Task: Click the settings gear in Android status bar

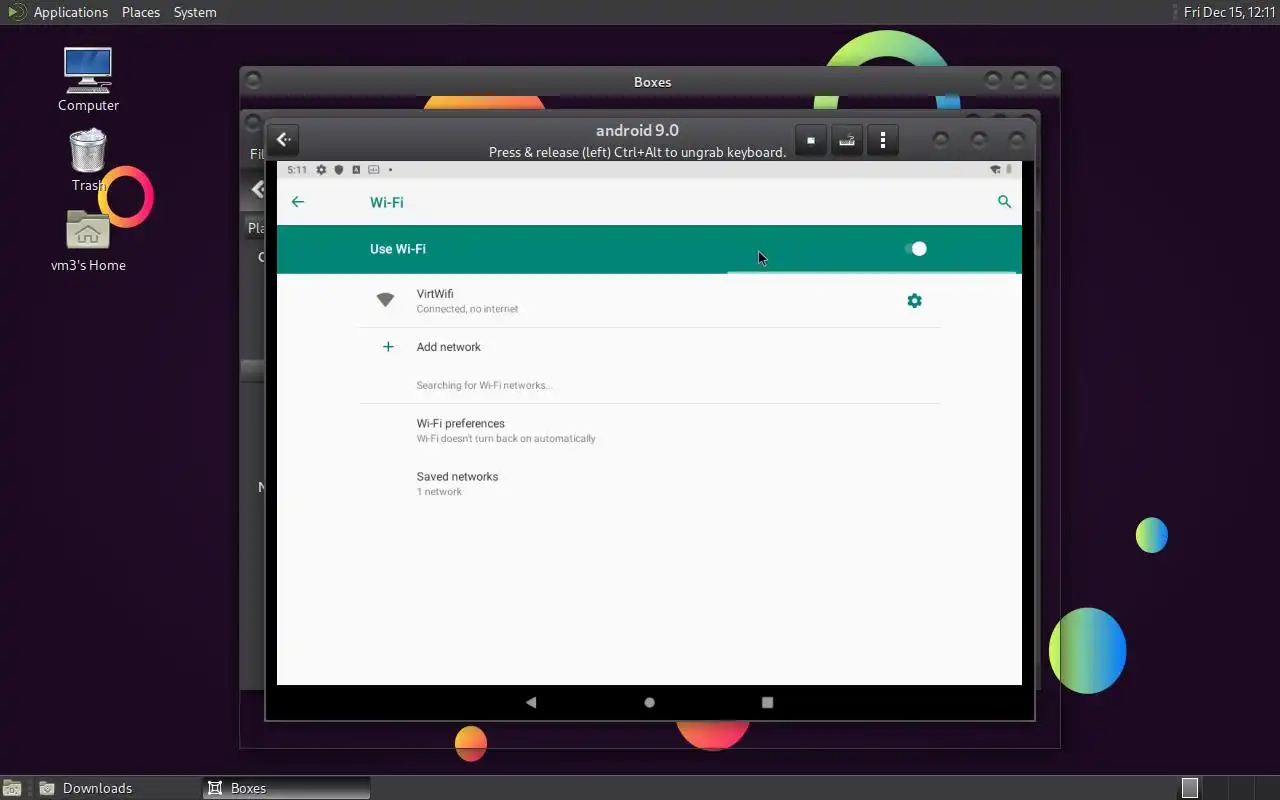Action: coord(321,170)
